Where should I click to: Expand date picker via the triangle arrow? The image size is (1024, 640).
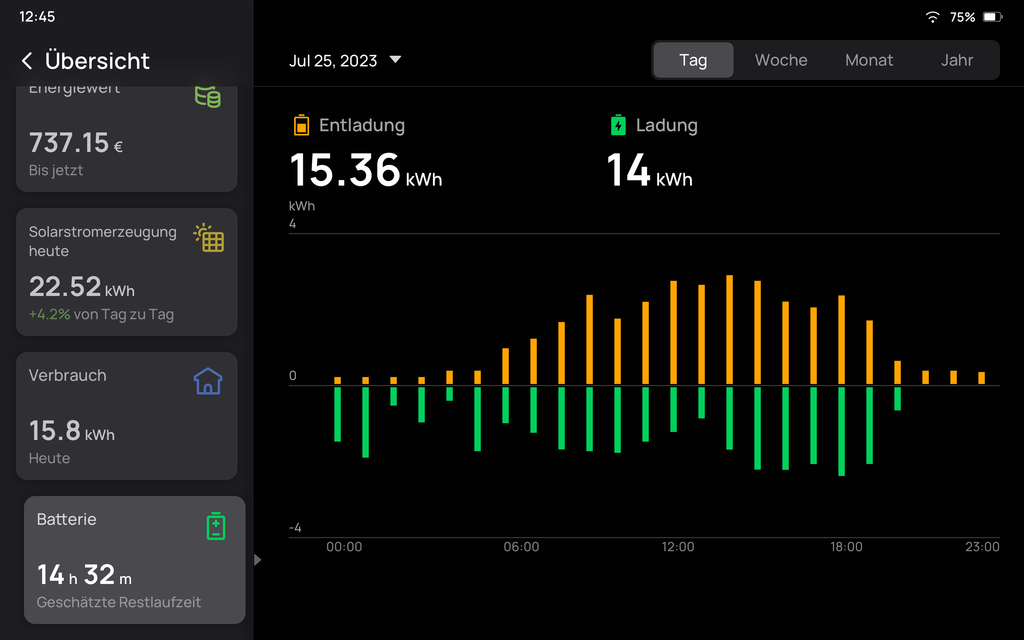pyautogui.click(x=395, y=60)
